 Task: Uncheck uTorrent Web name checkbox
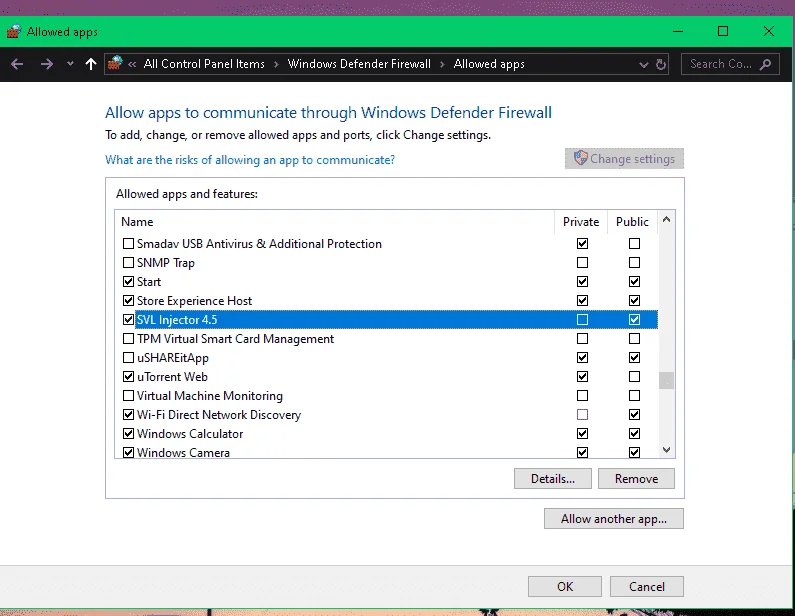128,377
